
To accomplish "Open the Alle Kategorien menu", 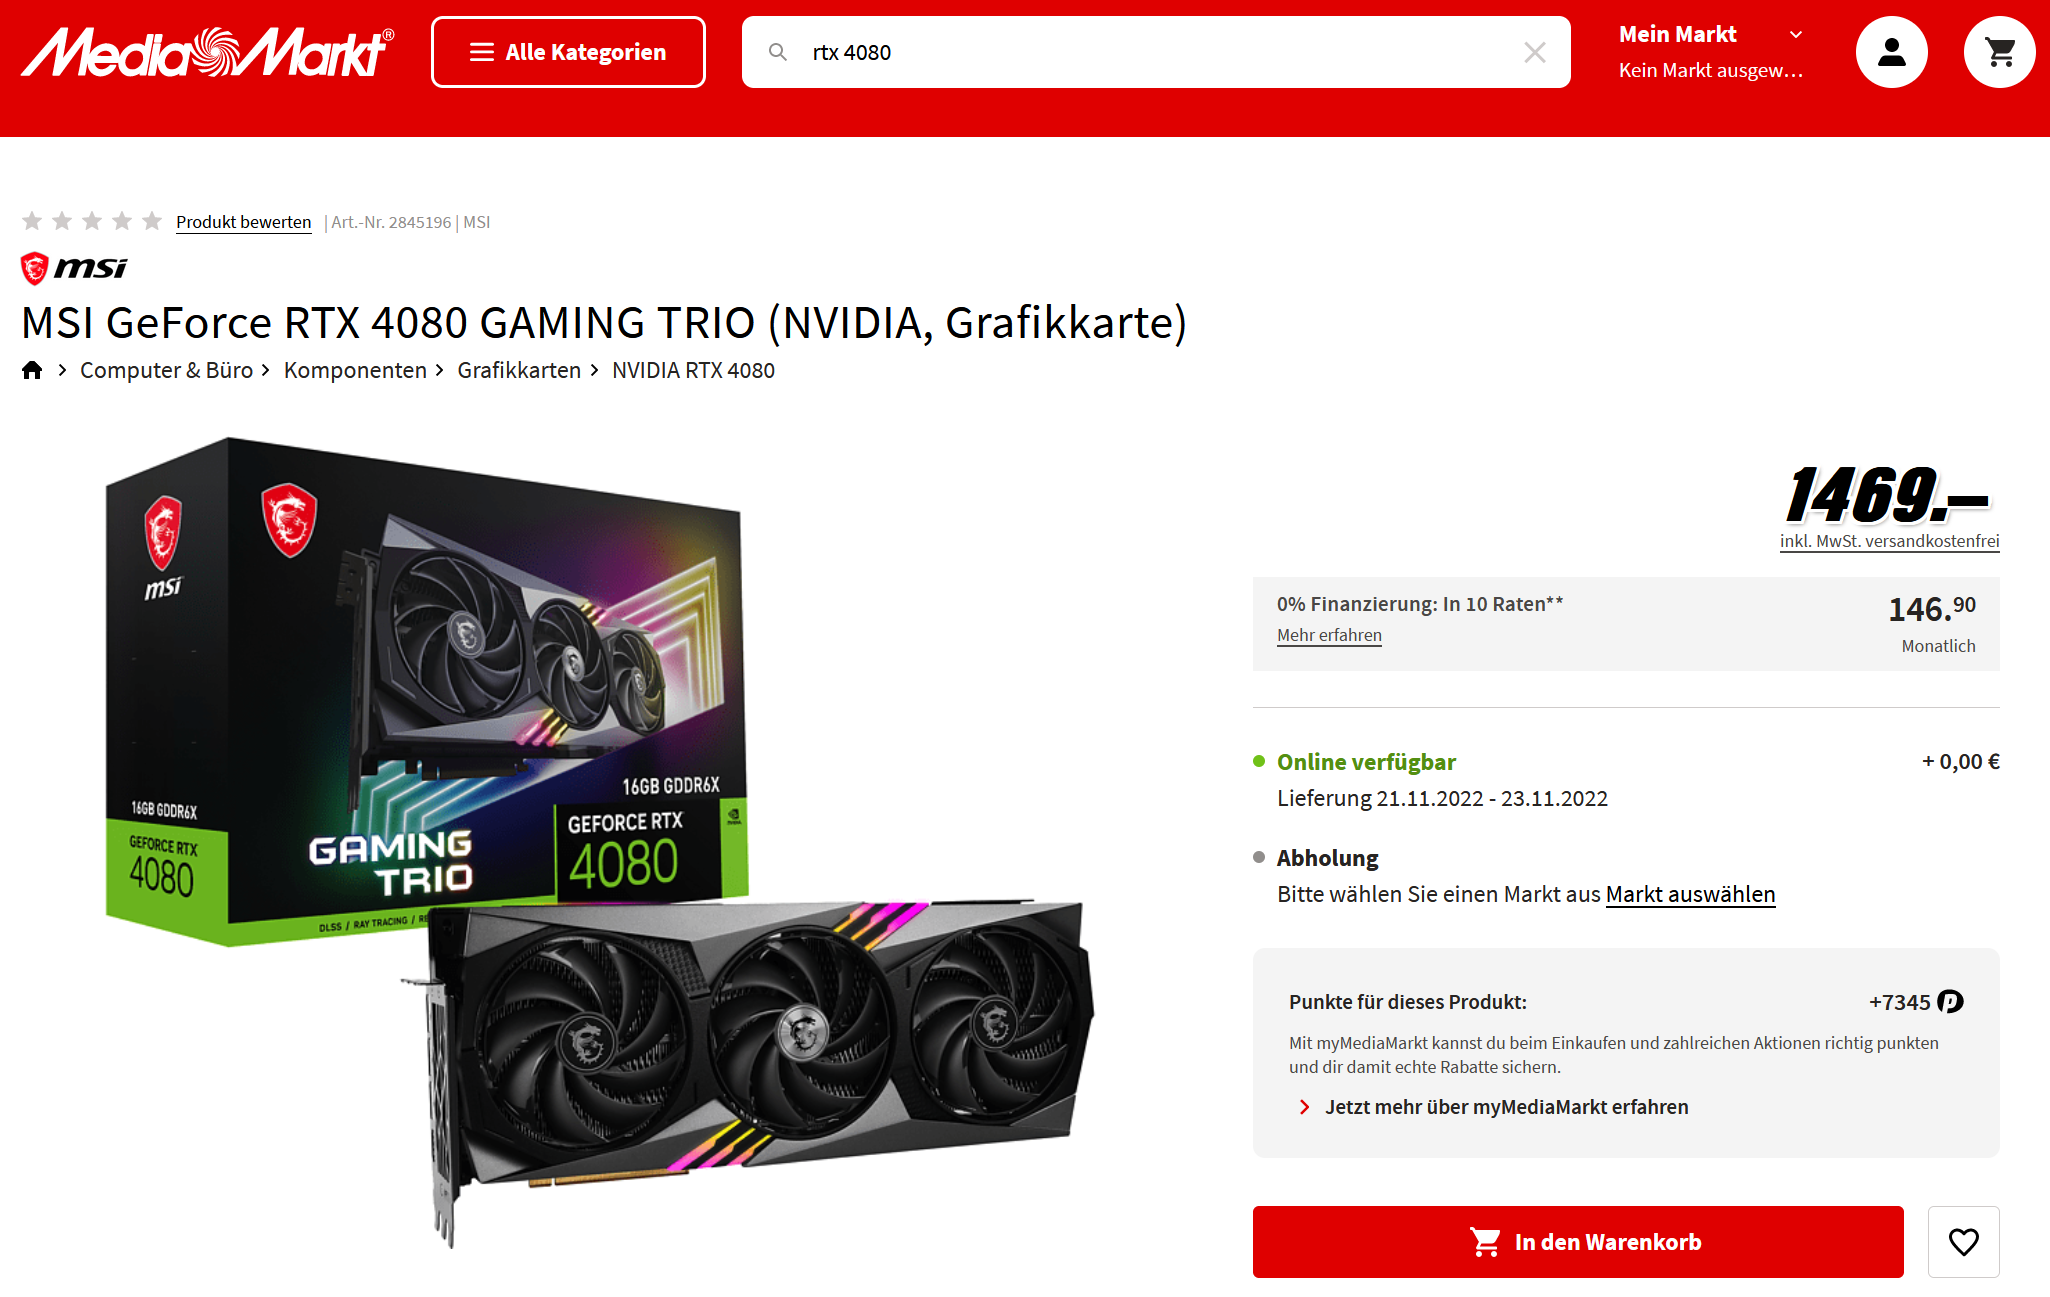I will [568, 52].
